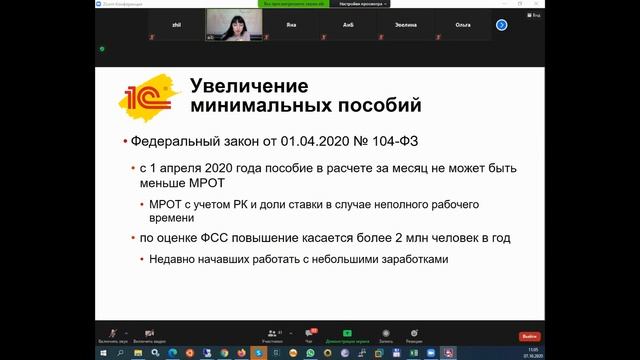
Task: Click muted mic icon on АлБ tile
Action: (x=324, y=37)
